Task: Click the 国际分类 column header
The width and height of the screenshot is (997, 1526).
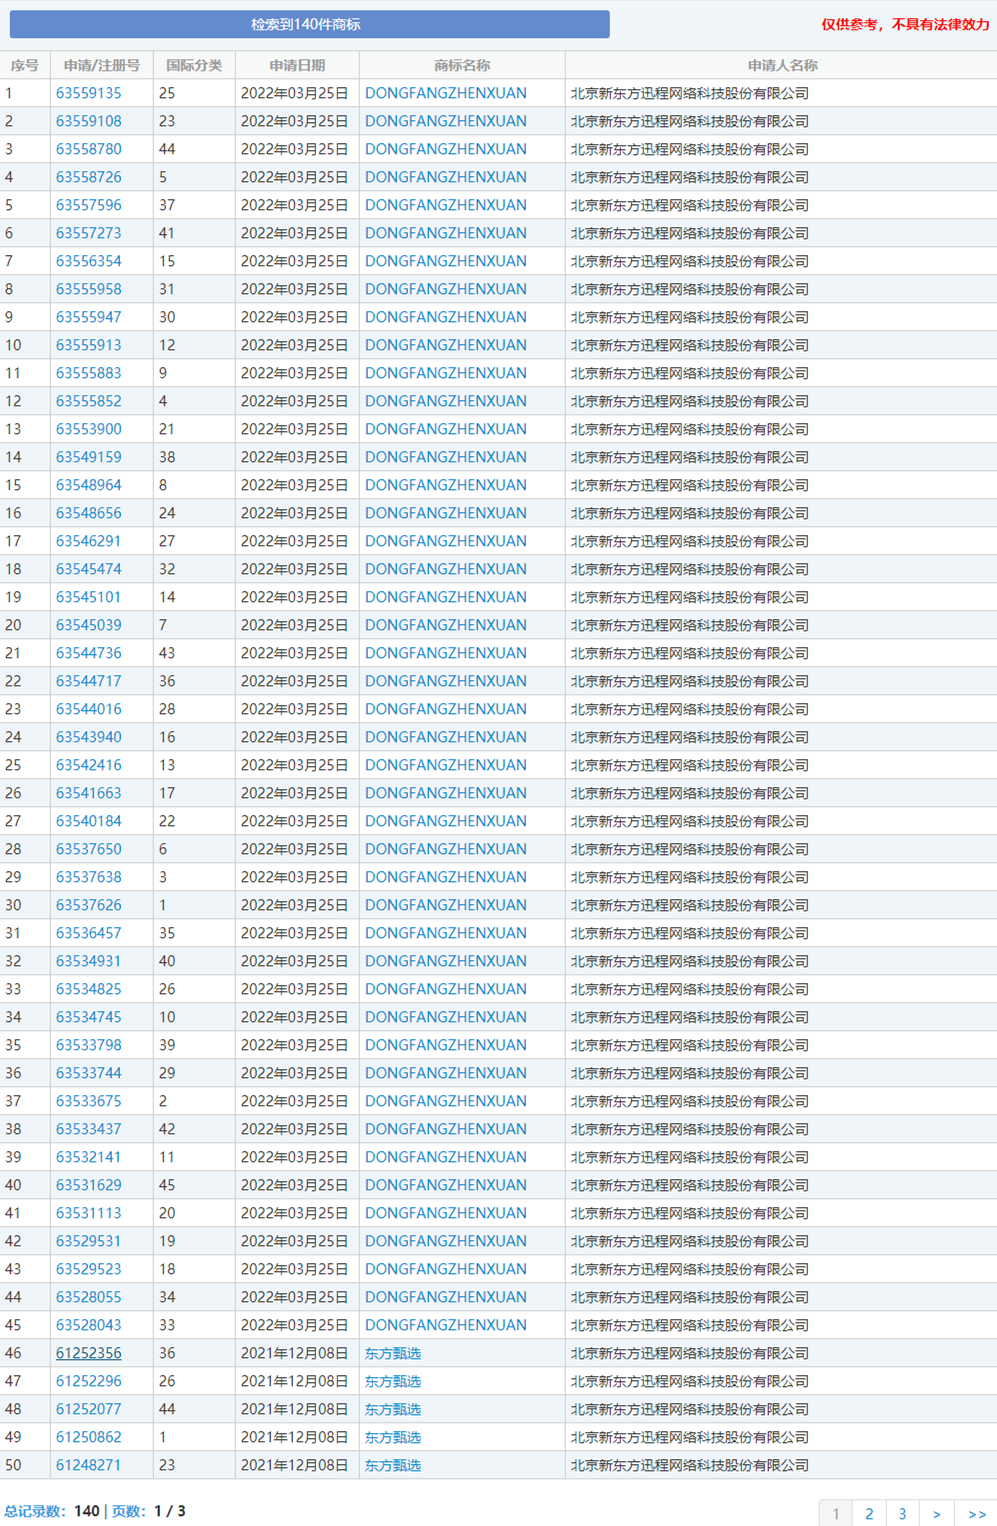Action: tap(194, 65)
